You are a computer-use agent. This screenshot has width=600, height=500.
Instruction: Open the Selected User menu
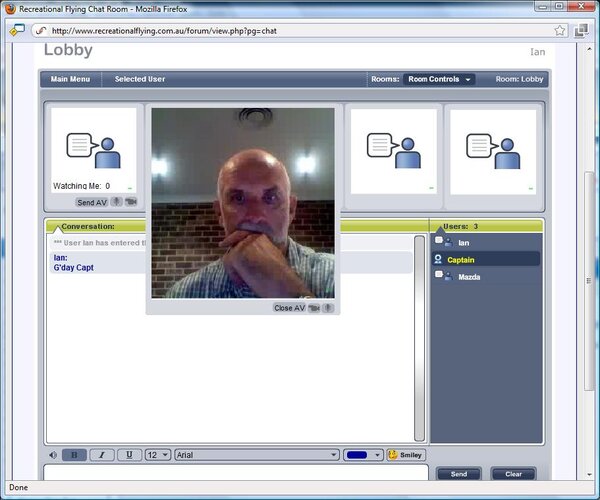click(140, 79)
